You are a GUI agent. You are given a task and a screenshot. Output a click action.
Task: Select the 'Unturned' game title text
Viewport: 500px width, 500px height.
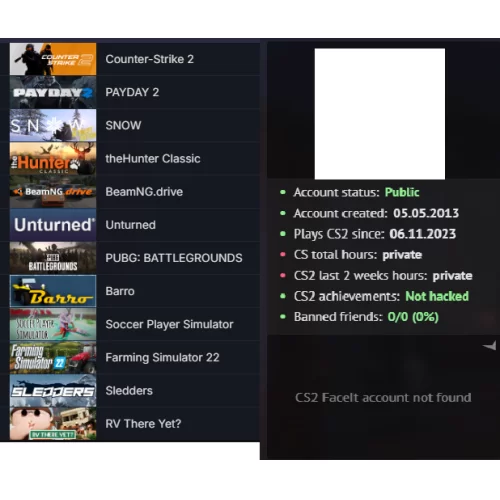tap(131, 225)
